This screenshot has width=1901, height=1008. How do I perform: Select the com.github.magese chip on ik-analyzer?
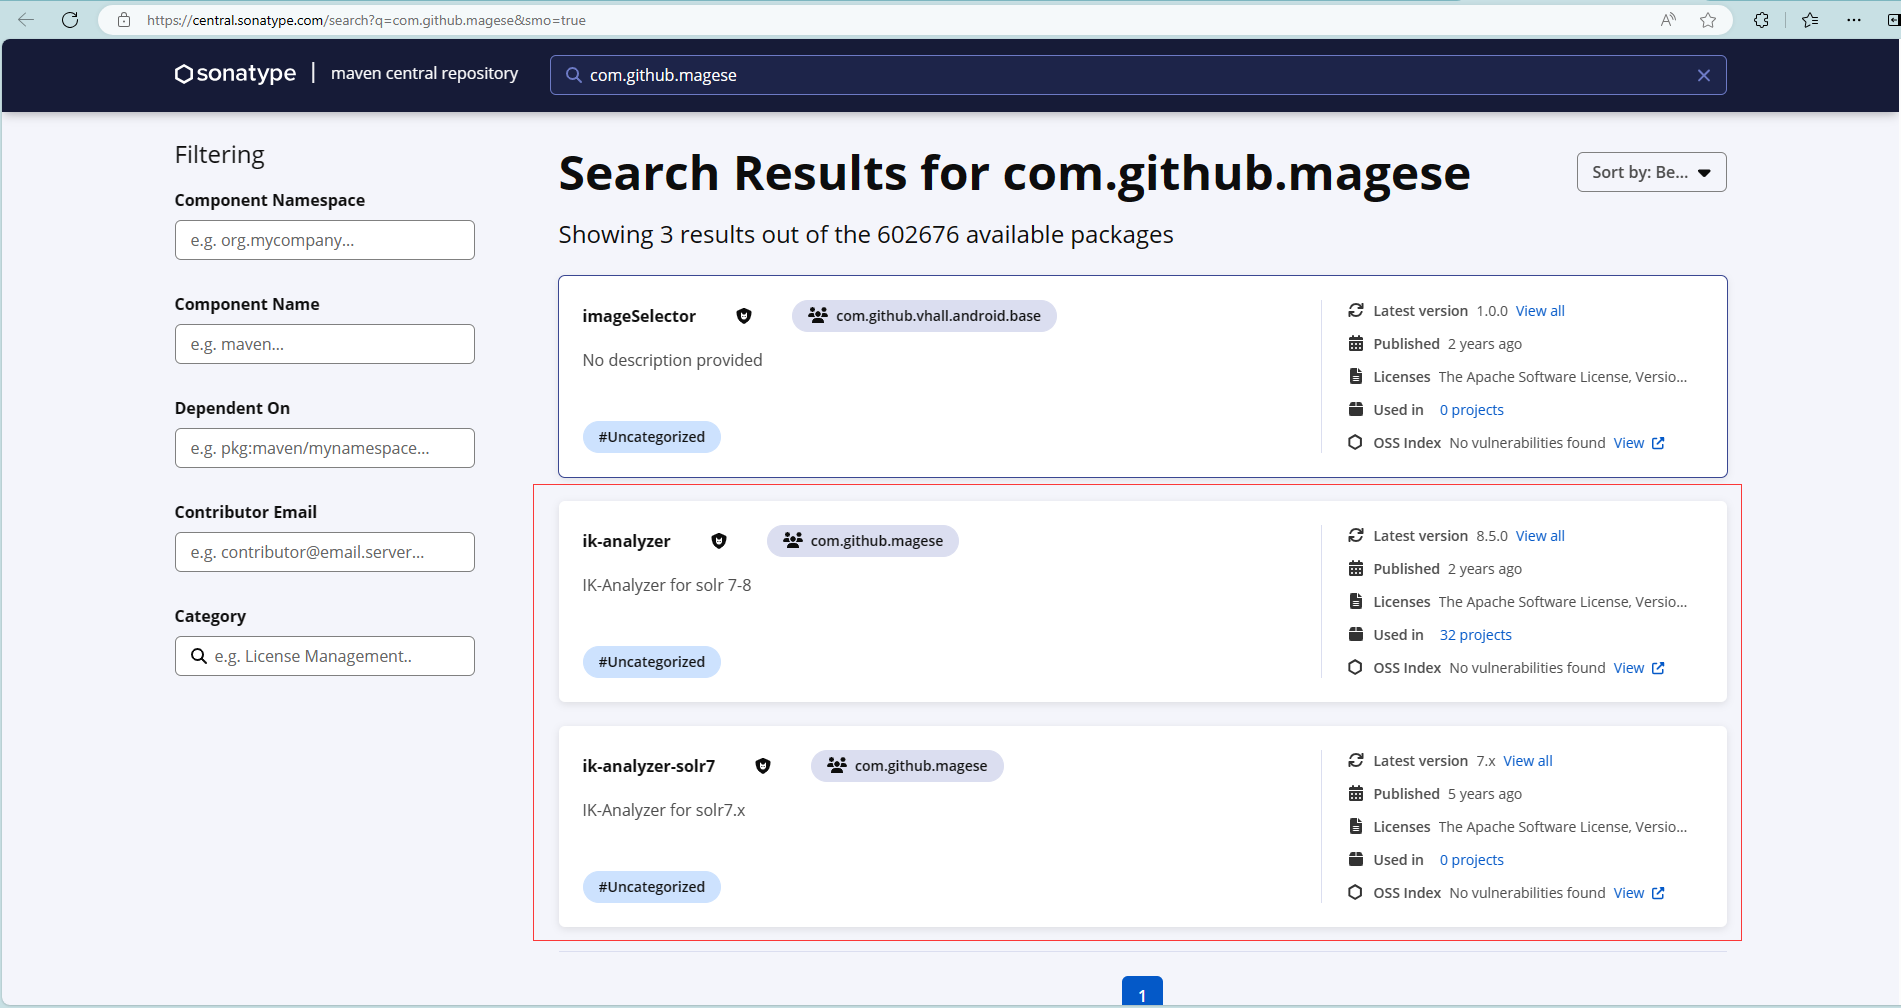pyautogui.click(x=862, y=541)
